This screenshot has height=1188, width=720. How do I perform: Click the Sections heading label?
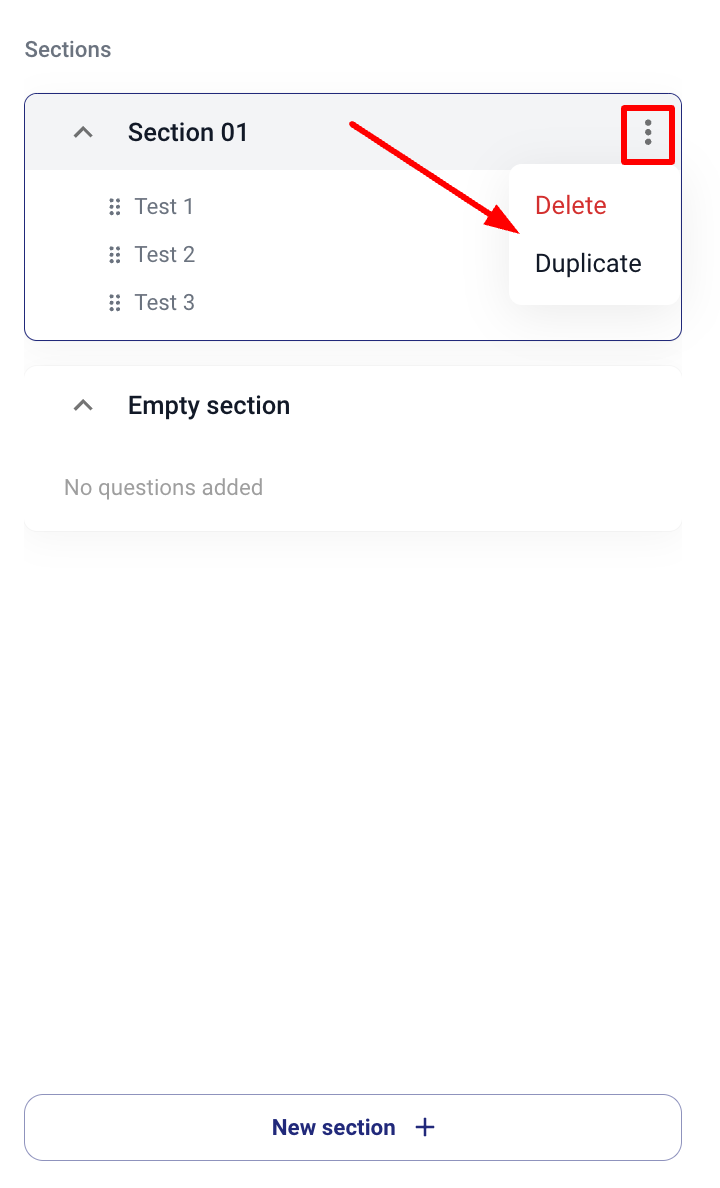point(68,49)
